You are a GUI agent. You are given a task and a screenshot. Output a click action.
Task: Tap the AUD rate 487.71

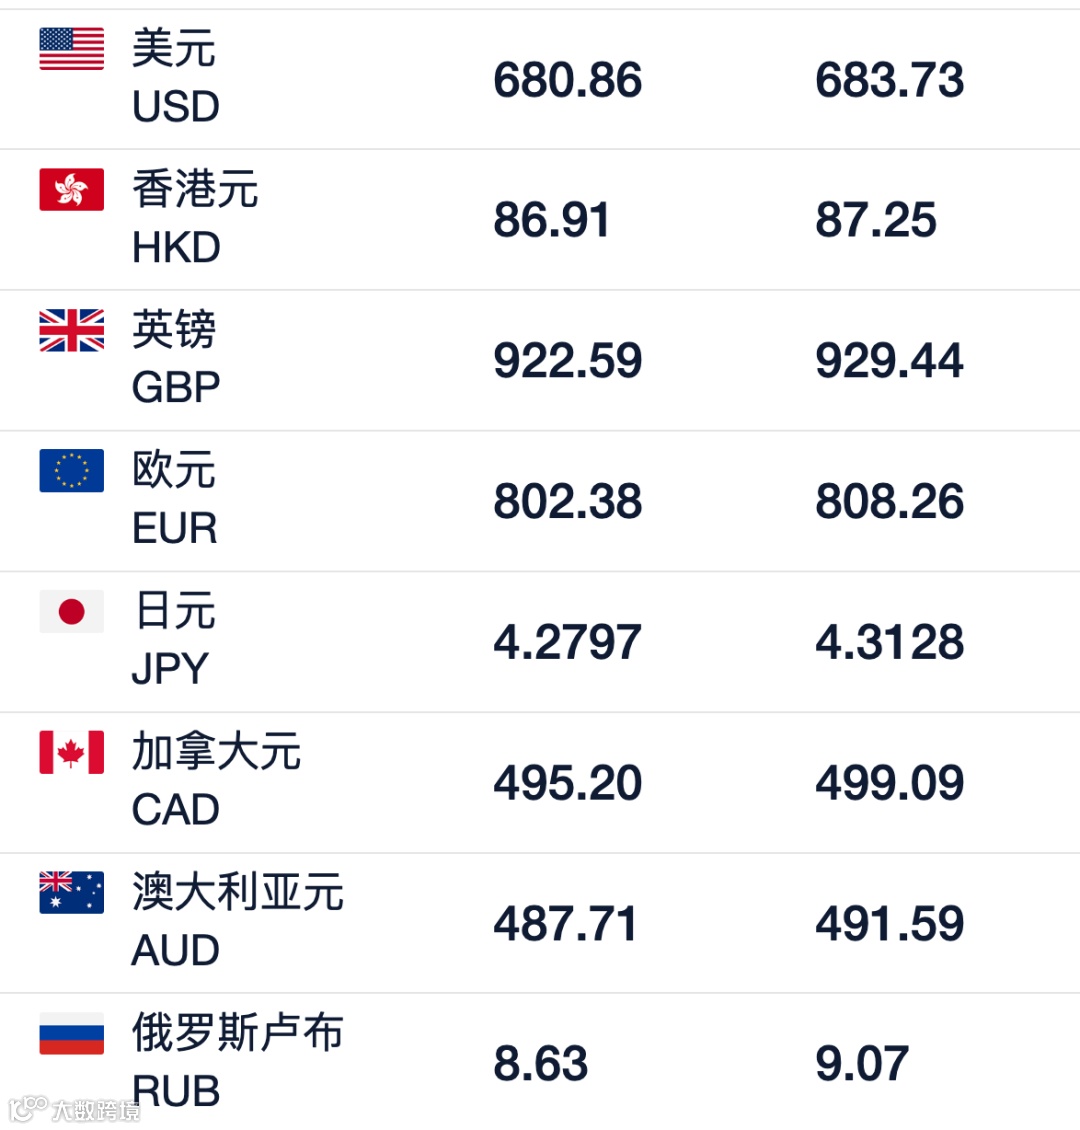[x=566, y=922]
